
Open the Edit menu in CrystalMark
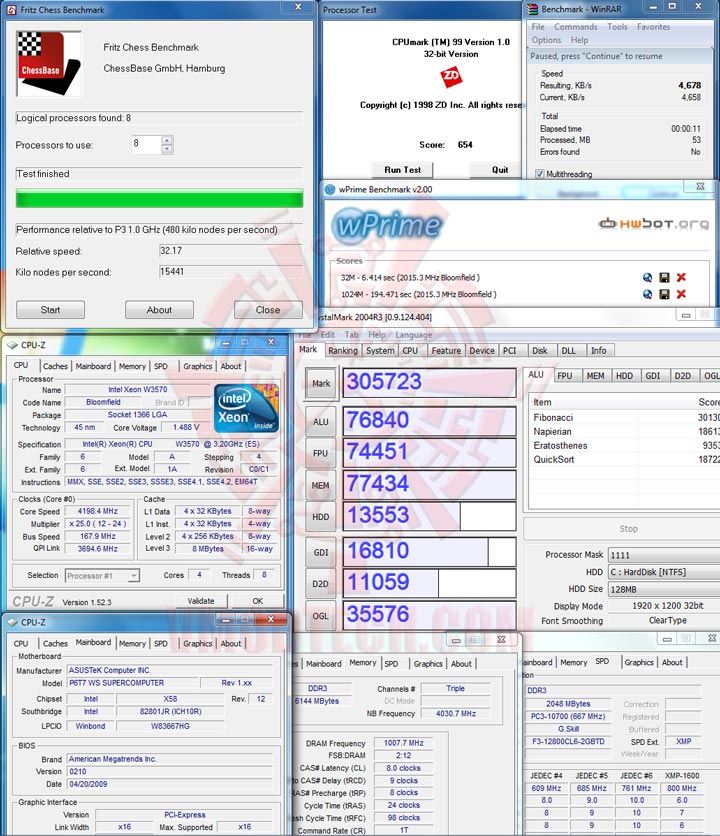(327, 335)
